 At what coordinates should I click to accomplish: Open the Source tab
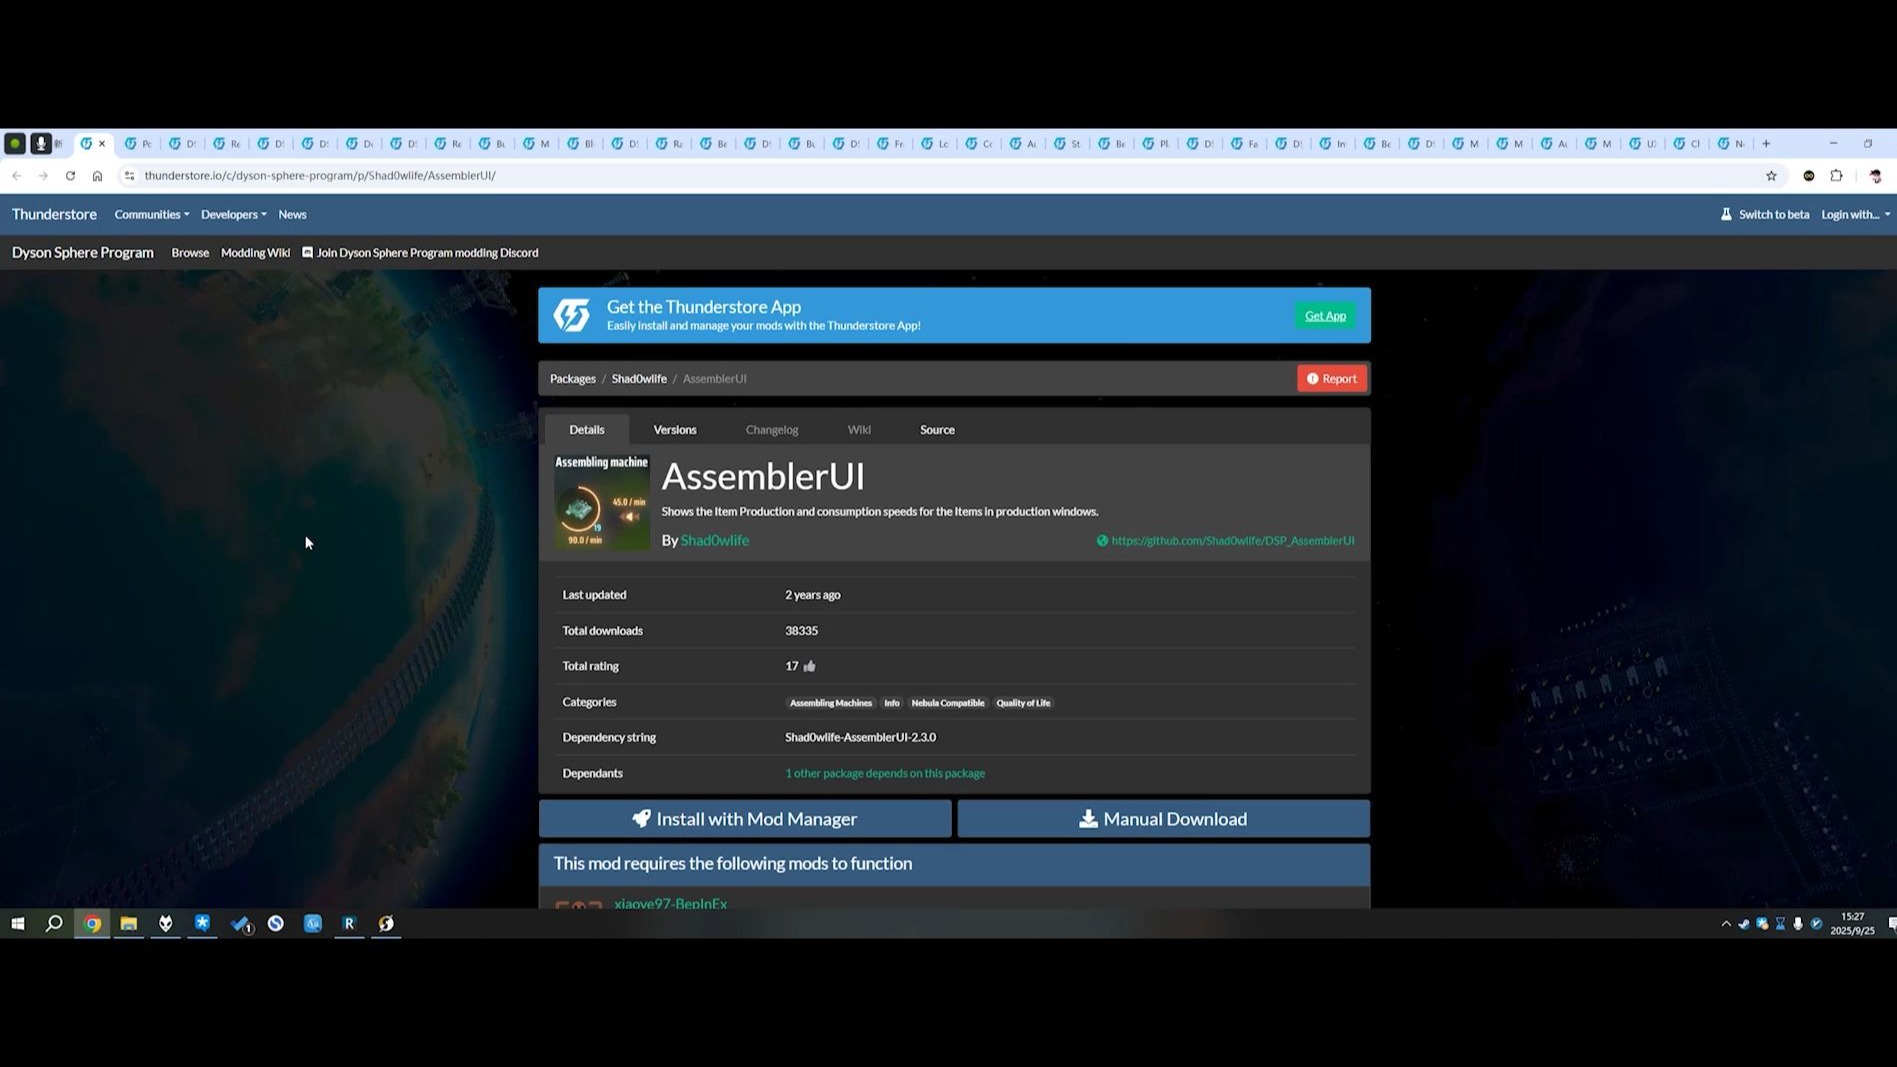[x=937, y=430]
